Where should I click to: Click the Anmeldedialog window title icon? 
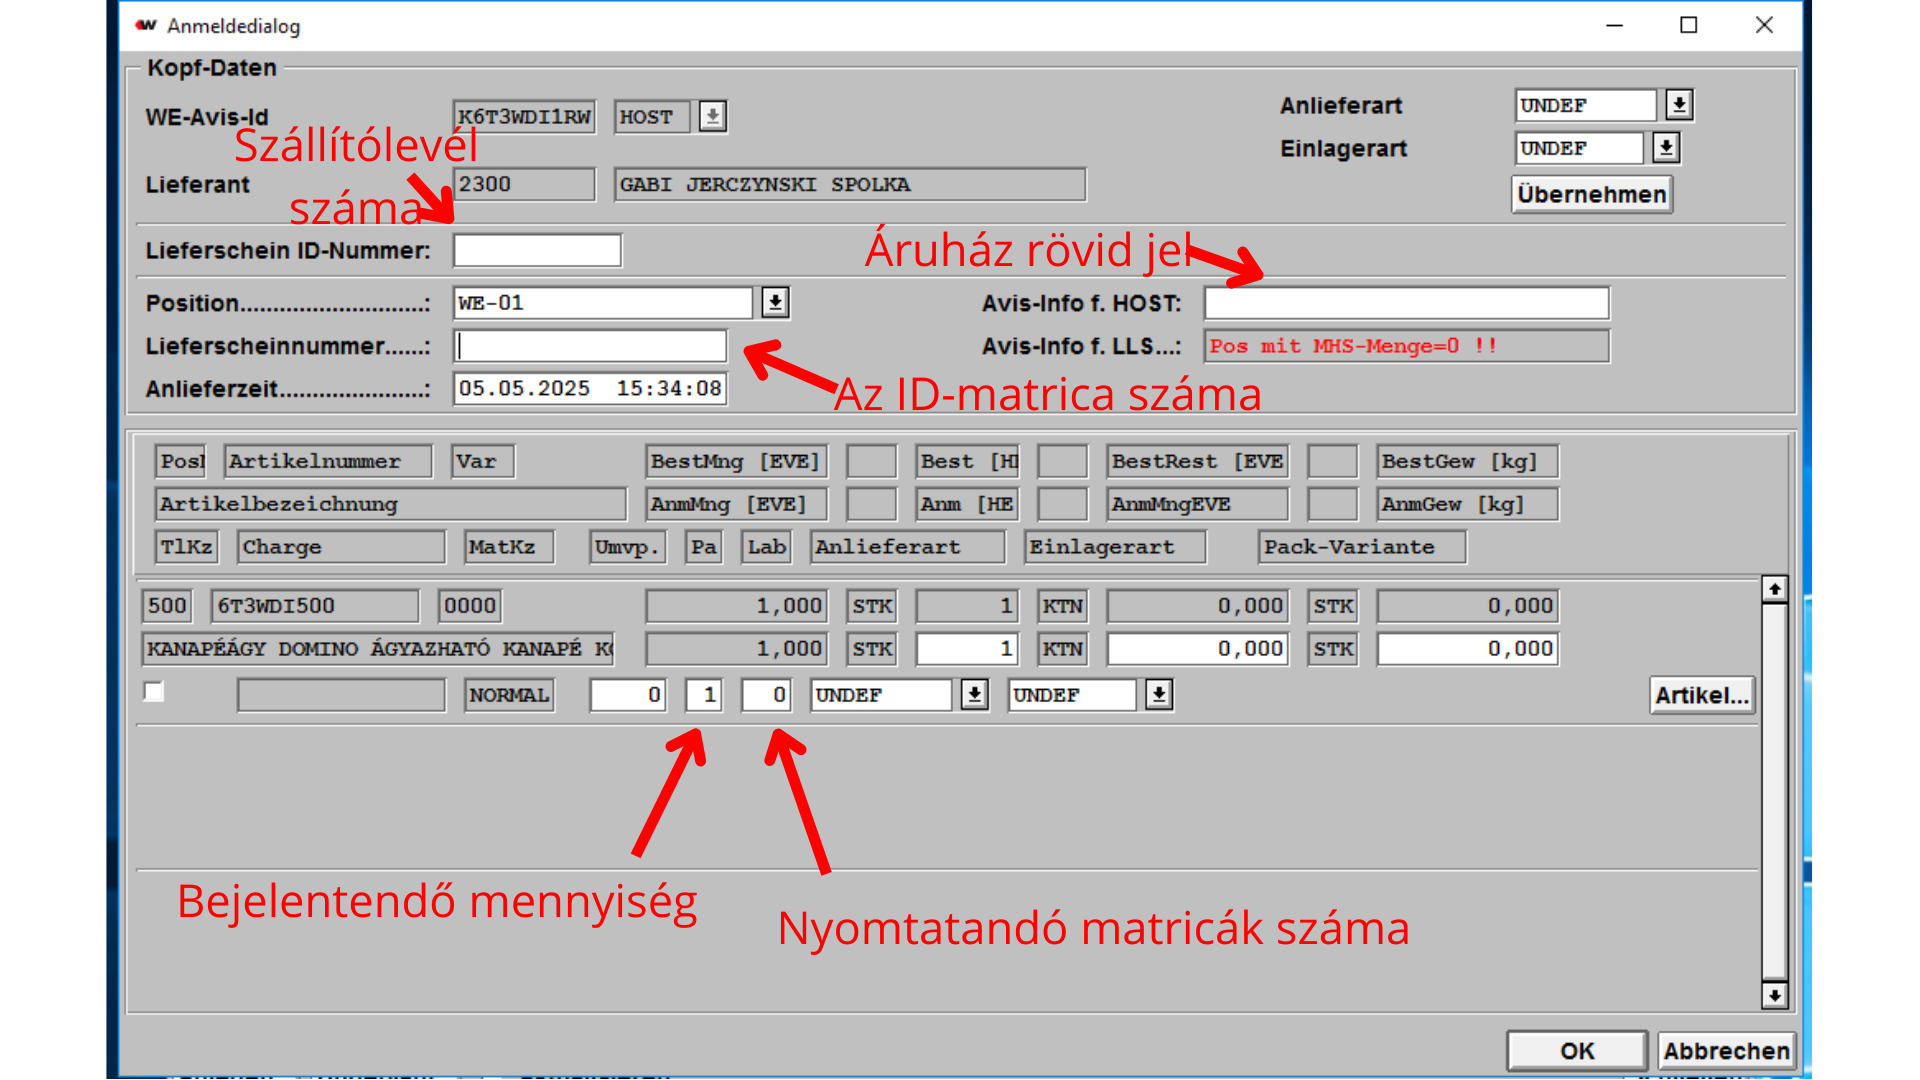click(146, 26)
